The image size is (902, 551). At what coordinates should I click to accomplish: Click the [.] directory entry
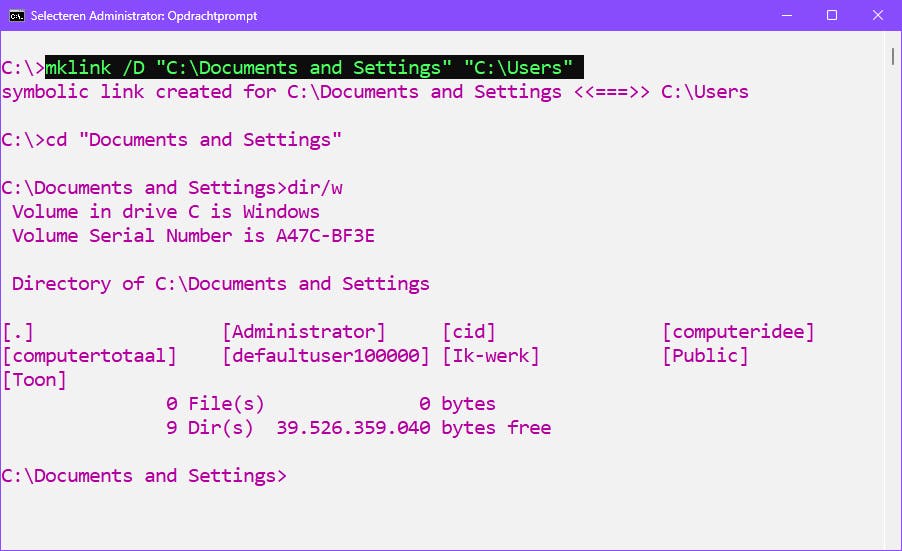click(18, 332)
